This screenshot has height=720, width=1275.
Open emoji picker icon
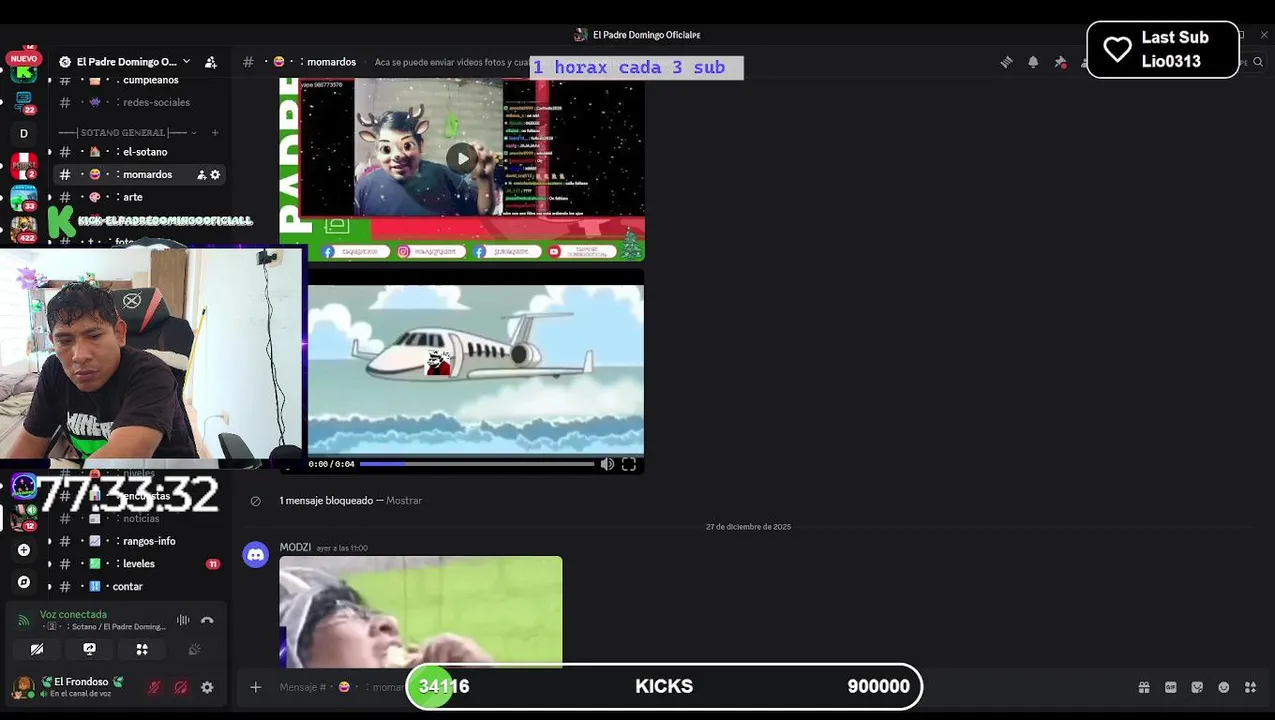(1224, 687)
